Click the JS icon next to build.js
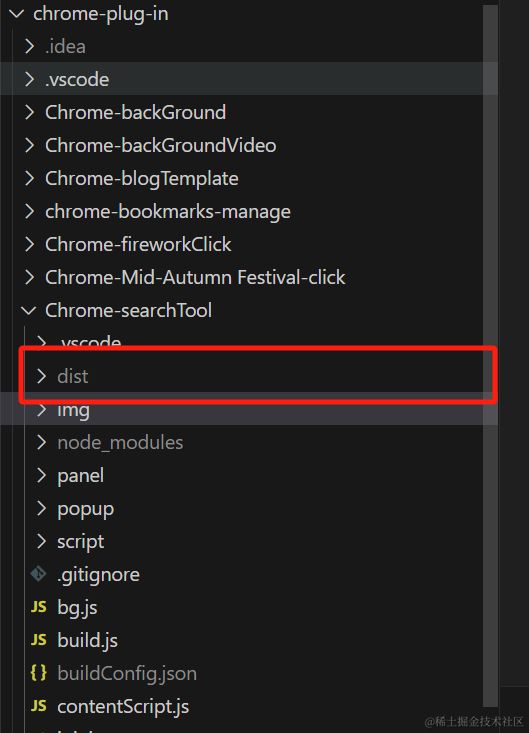 tap(38, 640)
